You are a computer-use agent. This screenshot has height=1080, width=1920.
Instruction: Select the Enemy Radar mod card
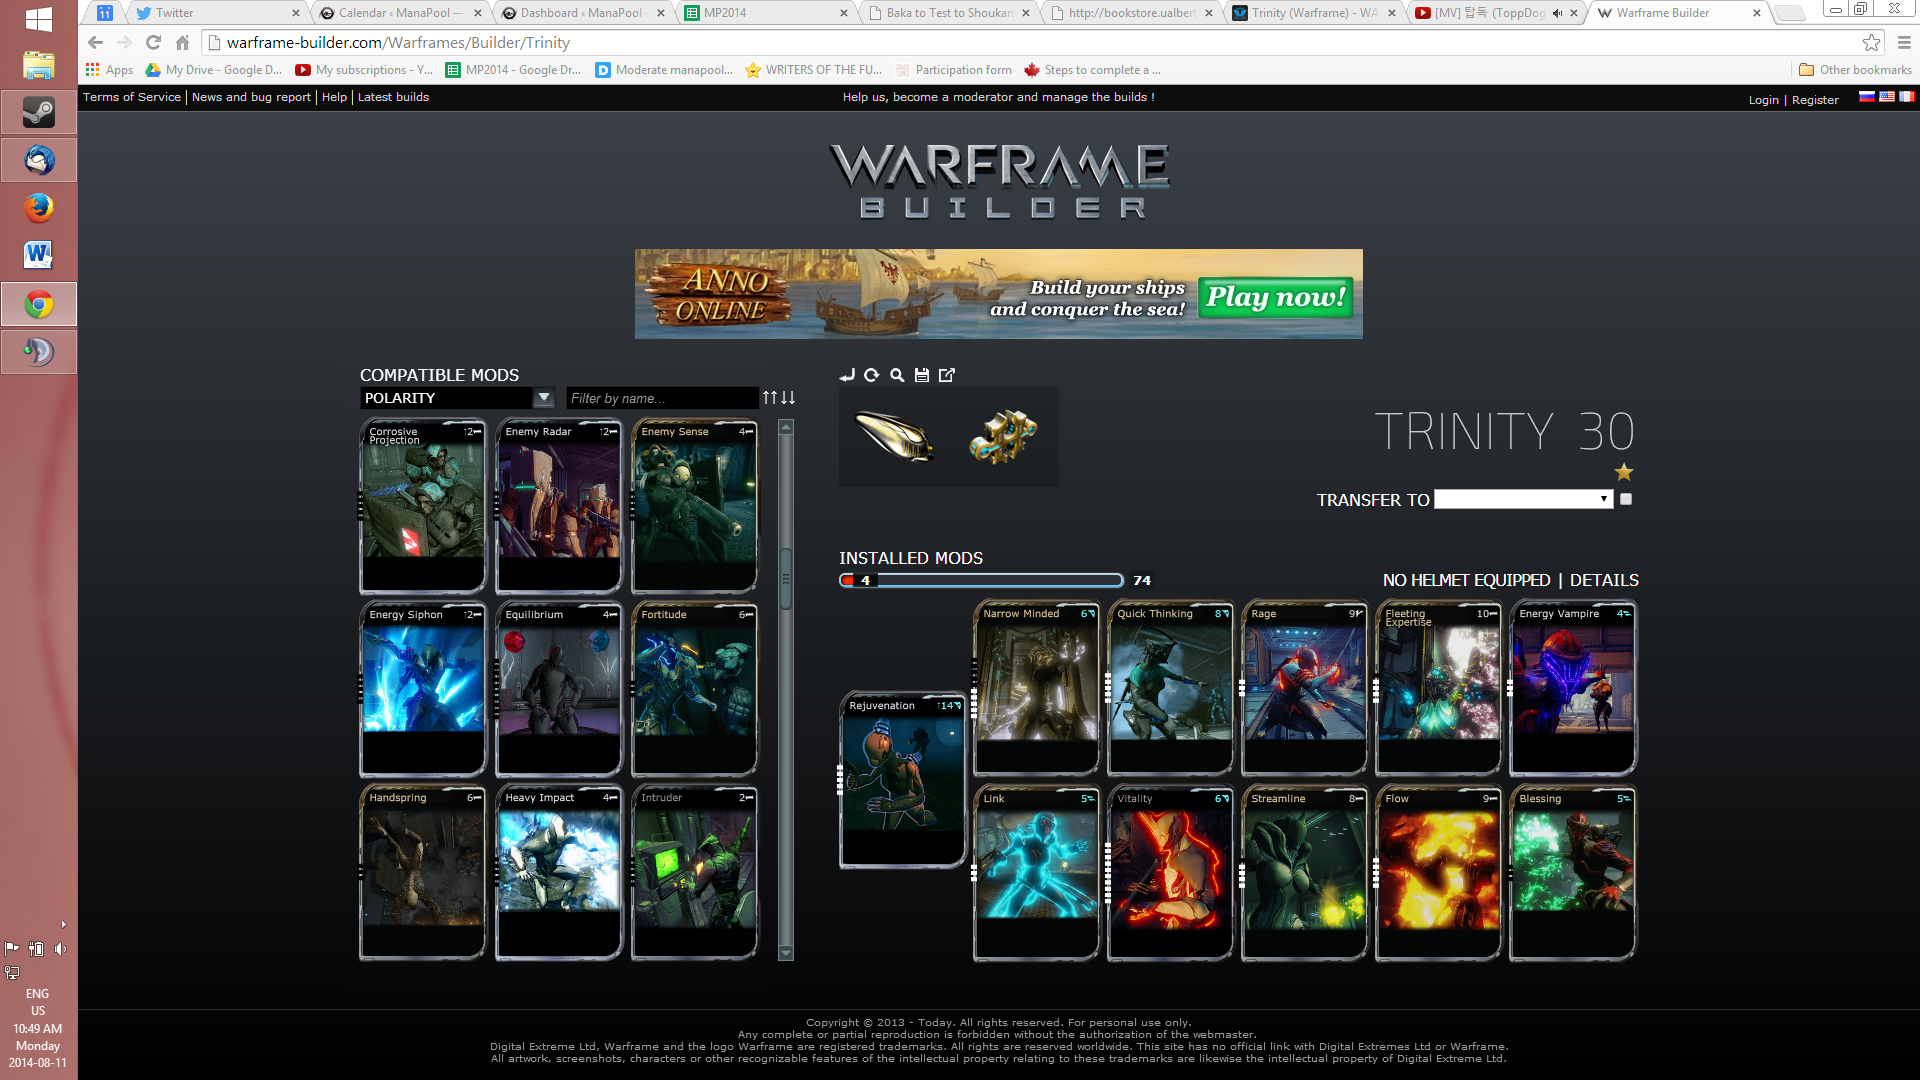pyautogui.click(x=559, y=507)
